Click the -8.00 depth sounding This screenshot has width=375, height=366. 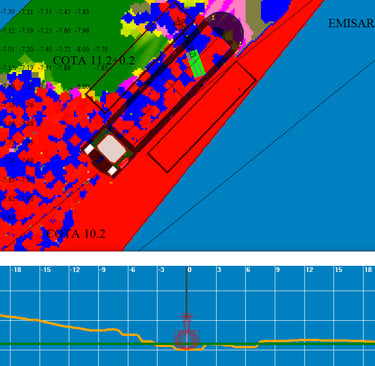coord(82,49)
